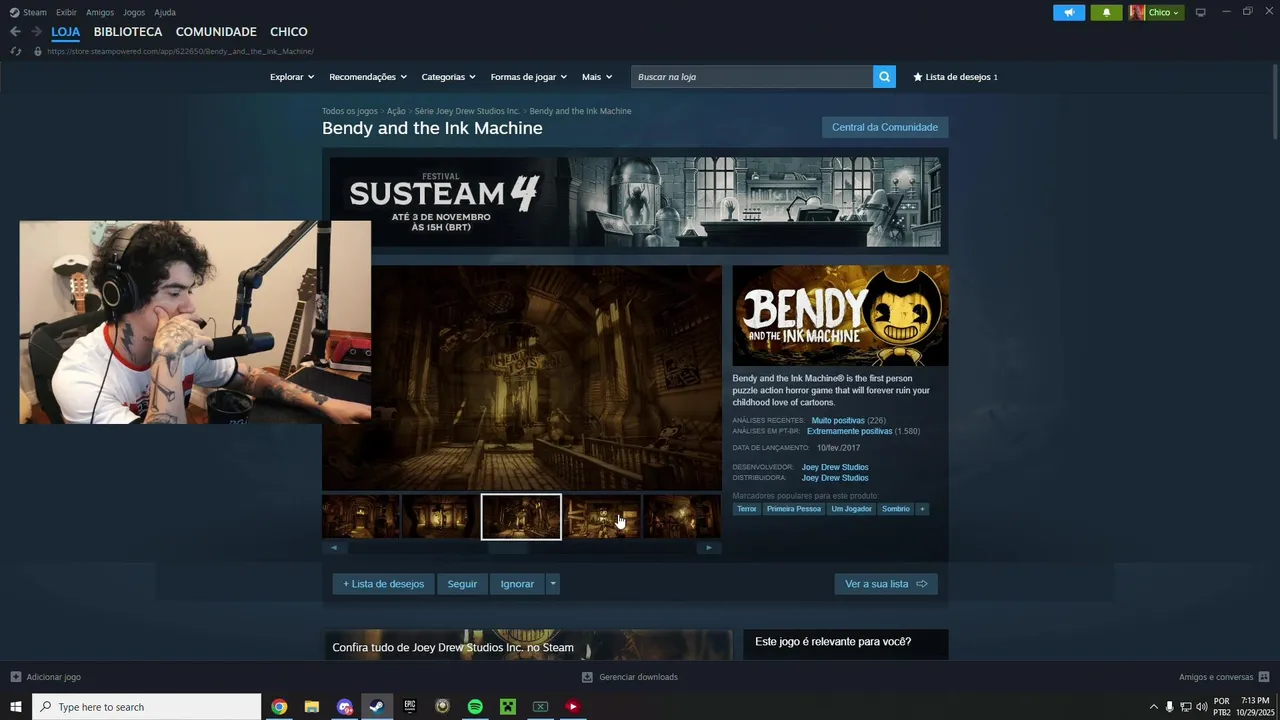Image resolution: width=1280 pixels, height=720 pixels.
Task: Click the SUSTEAM 4 festival banner
Action: tap(635, 201)
